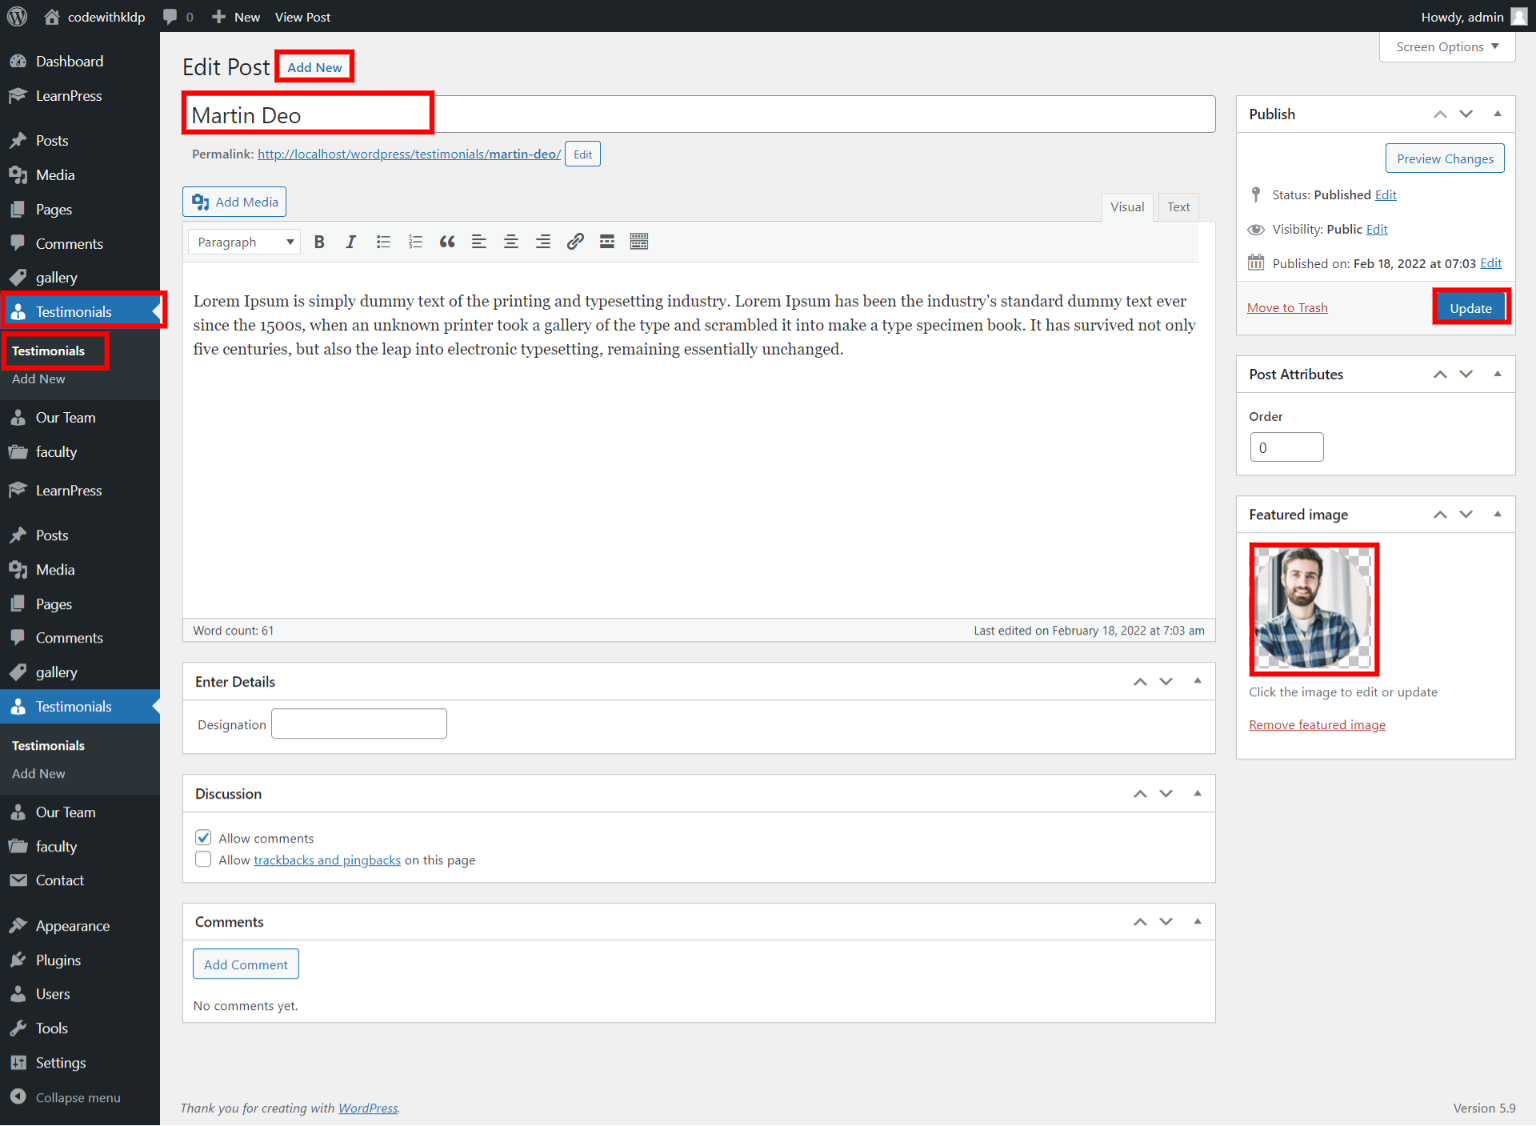Center align text in editor
Screen dimensions: 1536x1126
pyautogui.click(x=511, y=242)
